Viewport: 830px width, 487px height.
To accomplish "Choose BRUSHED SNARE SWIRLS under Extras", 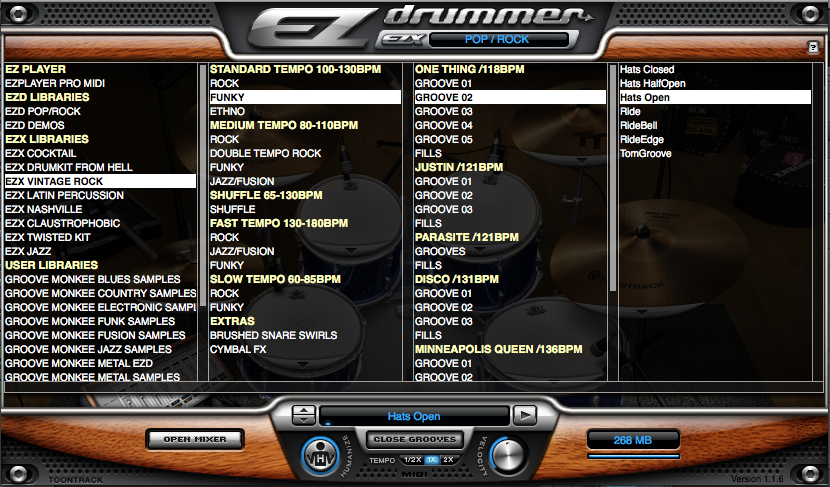I will [x=305, y=335].
